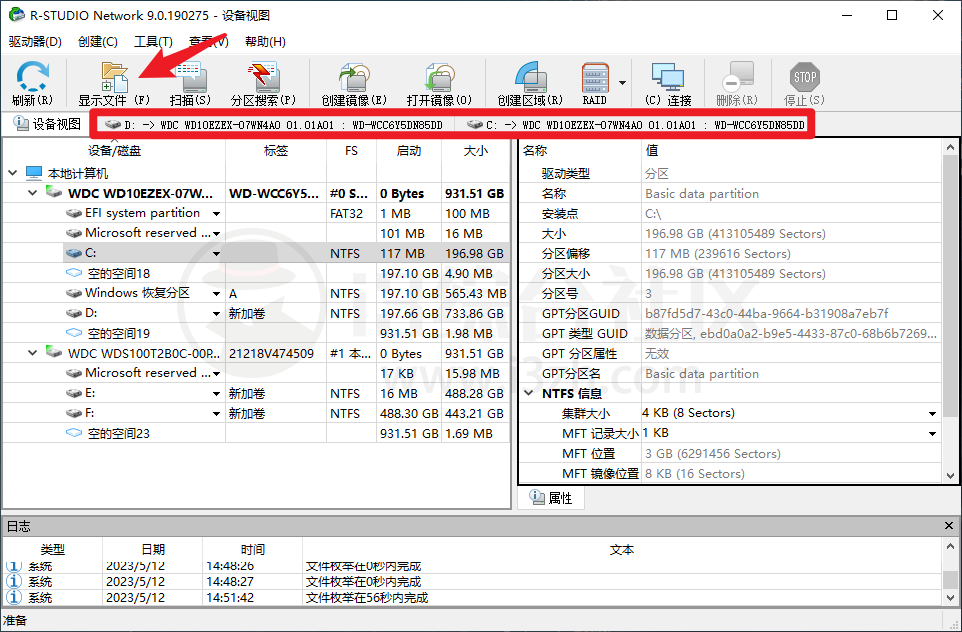Open the MFT 记录大小 value dropdown

click(x=933, y=434)
